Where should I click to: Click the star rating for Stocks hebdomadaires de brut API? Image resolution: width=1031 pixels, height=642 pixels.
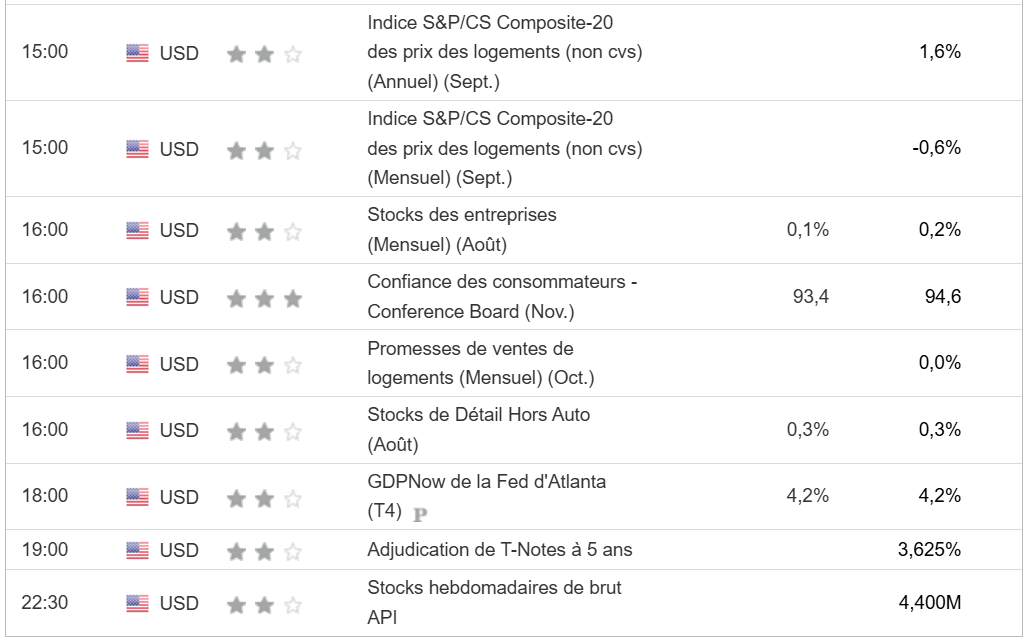coord(264,604)
